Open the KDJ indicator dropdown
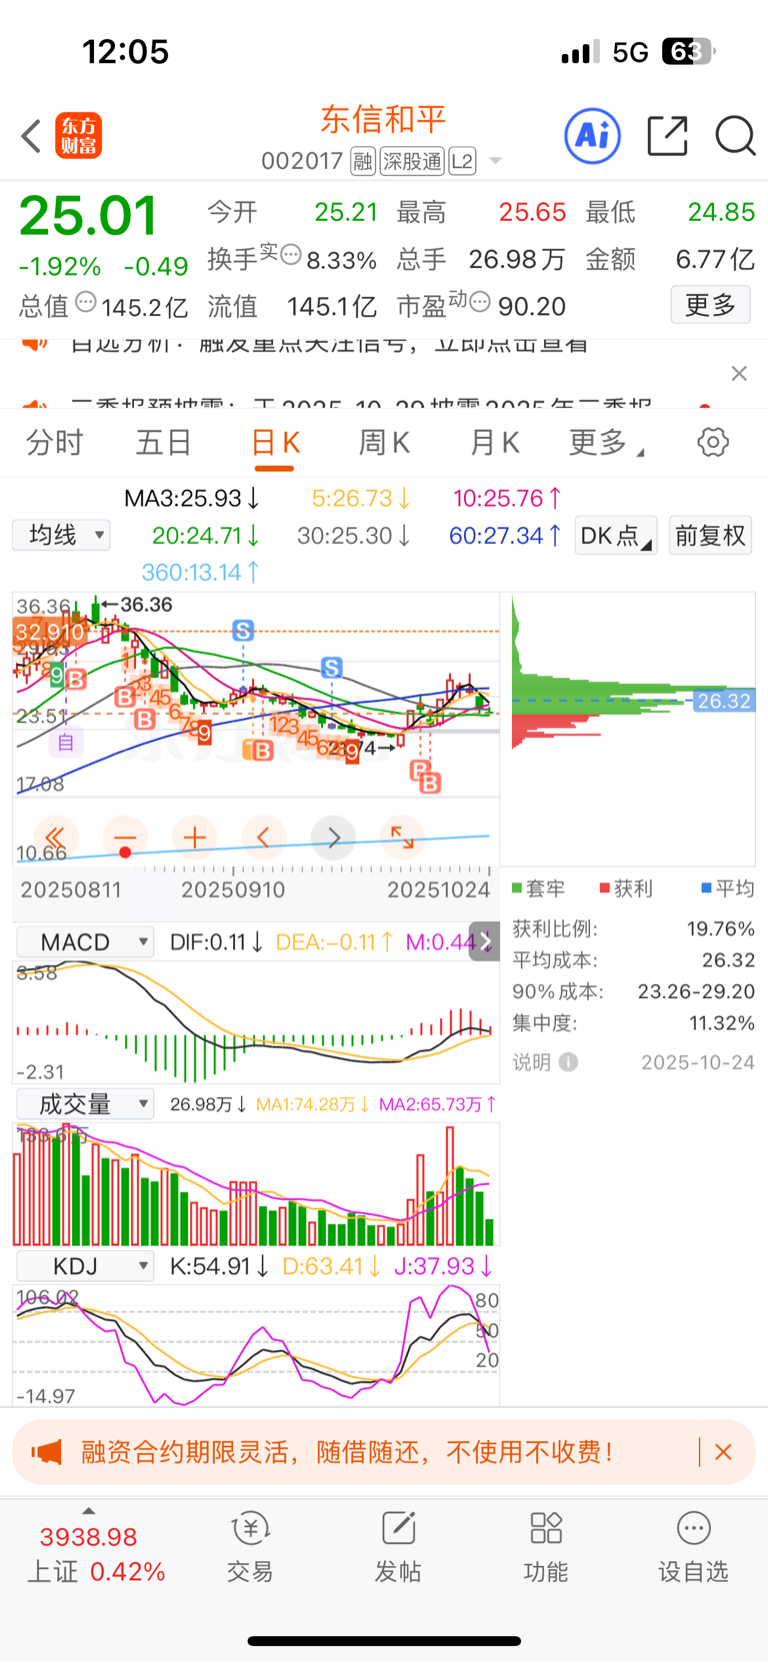 pyautogui.click(x=85, y=1266)
